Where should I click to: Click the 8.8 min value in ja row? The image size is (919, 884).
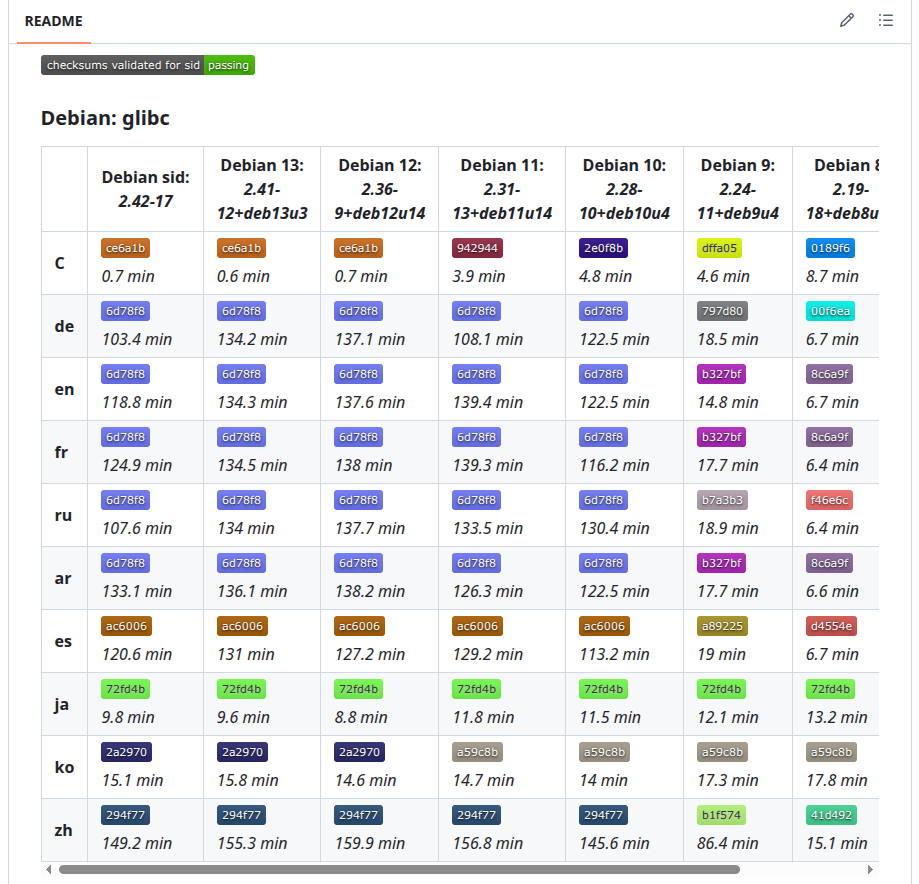tap(360, 718)
